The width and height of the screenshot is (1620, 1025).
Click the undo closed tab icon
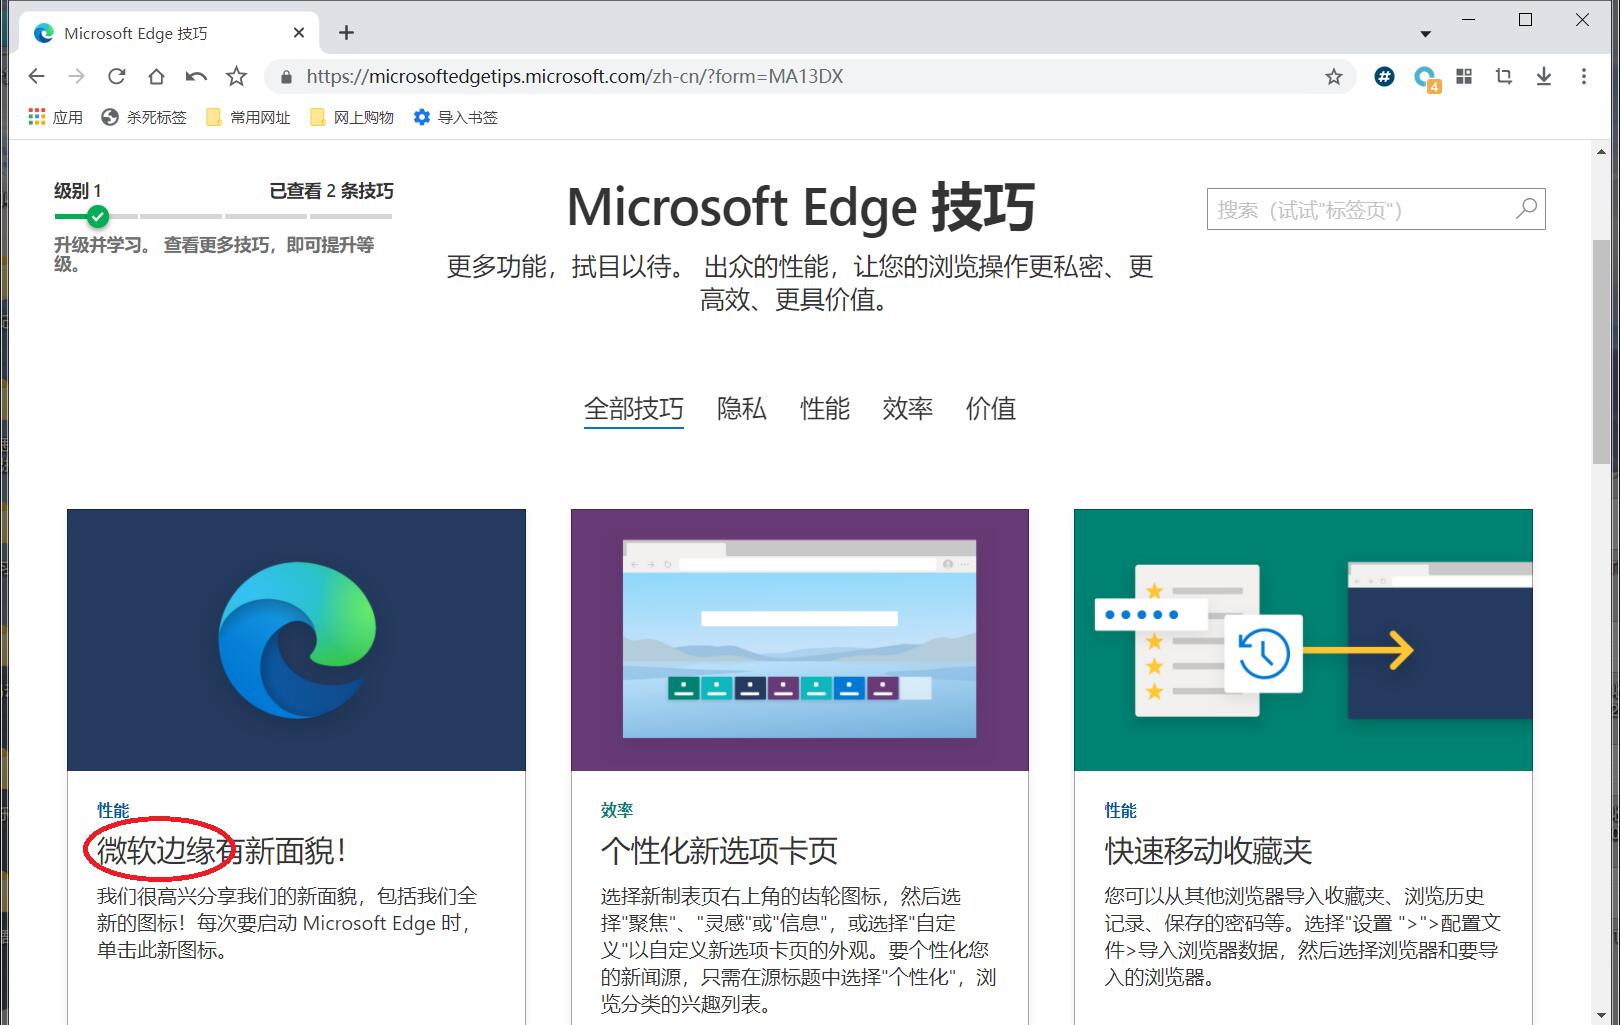196,76
